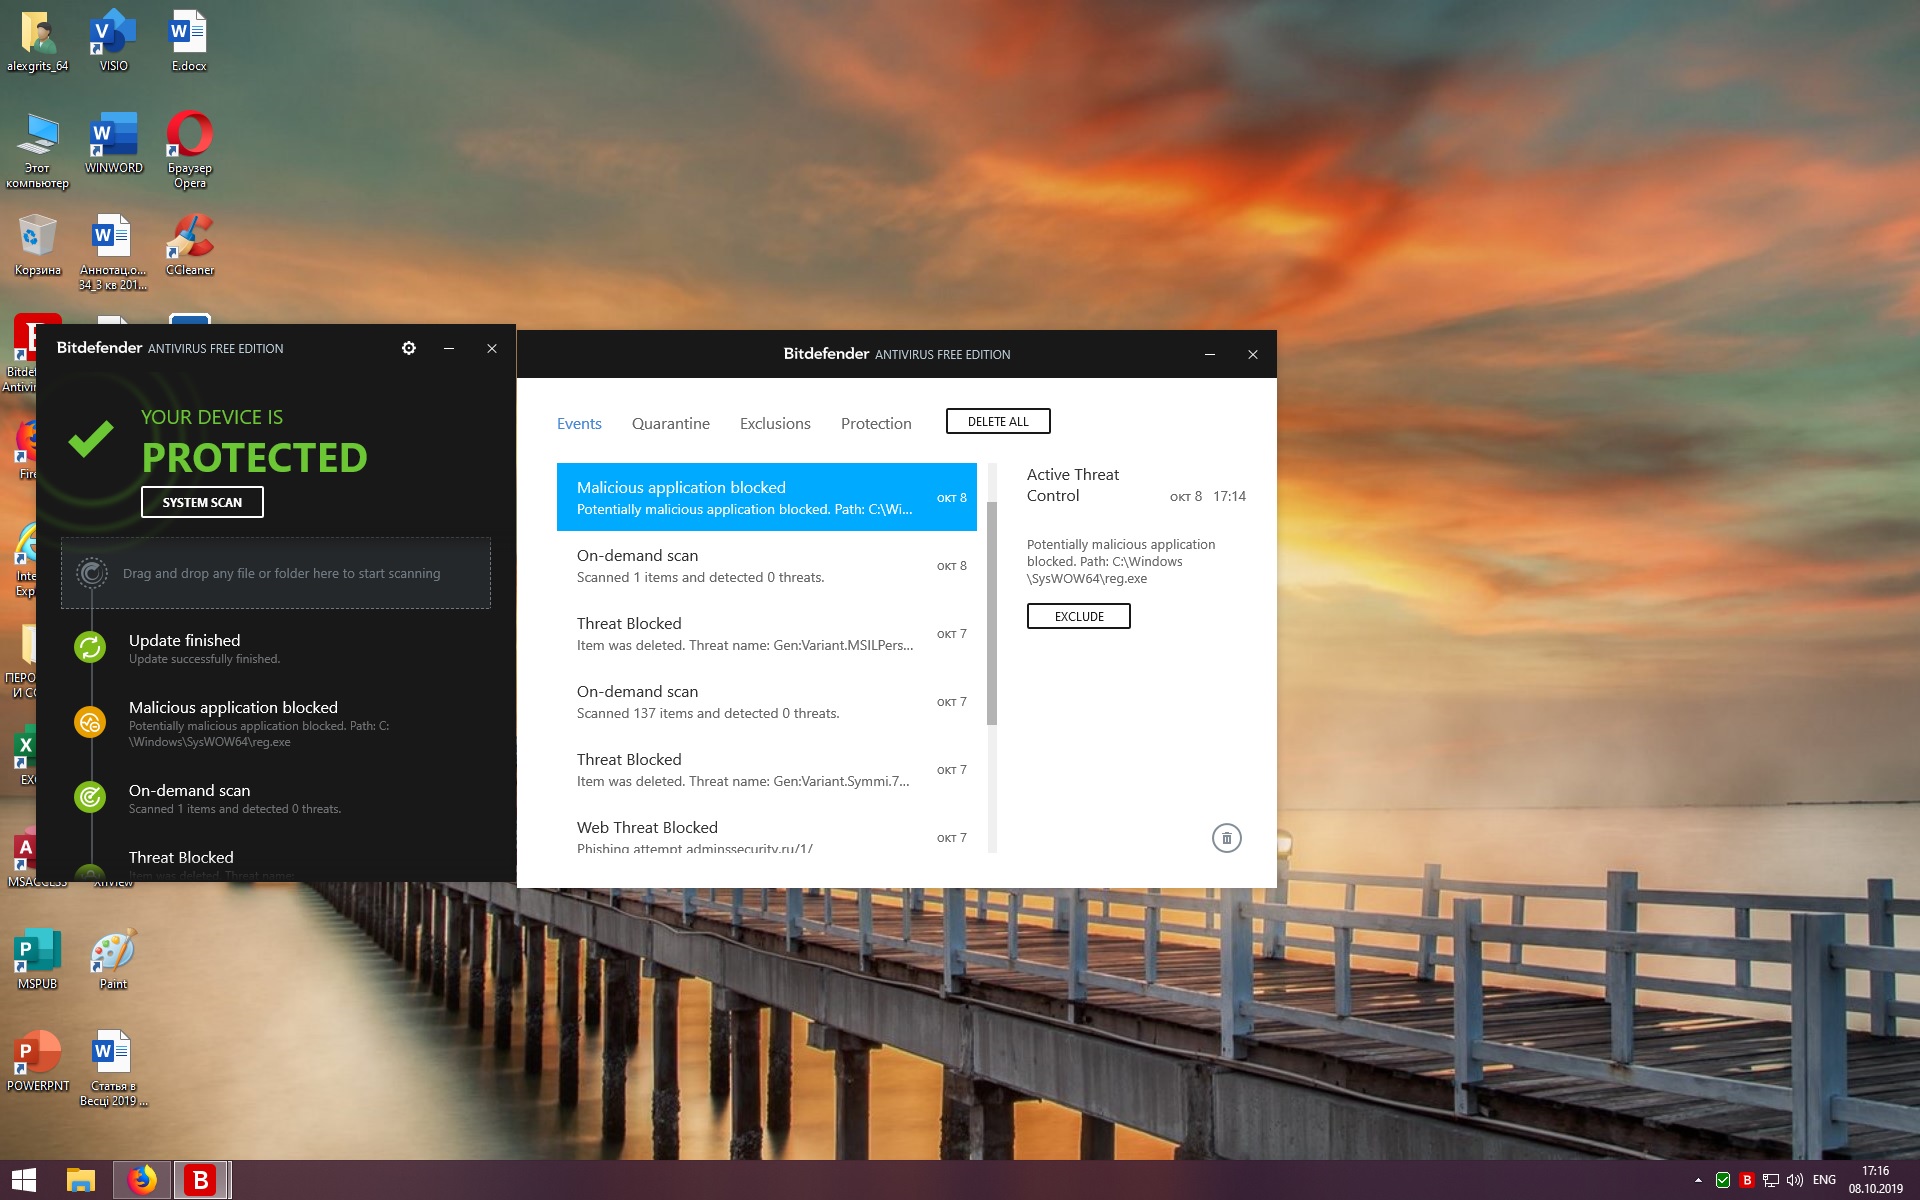Screen dimensions: 1920x1200
Task: Click the trash delete event icon
Action: click(1226, 838)
